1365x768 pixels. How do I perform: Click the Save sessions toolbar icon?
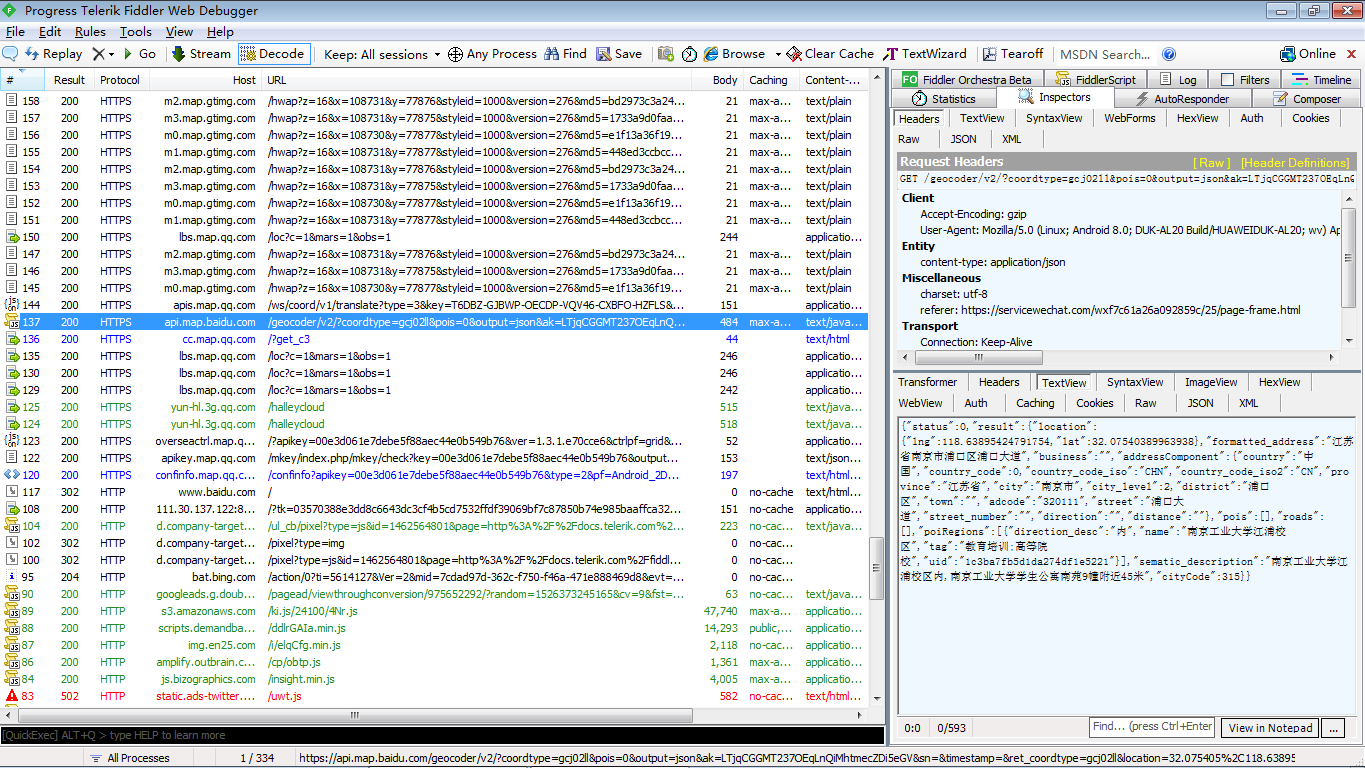coord(619,54)
